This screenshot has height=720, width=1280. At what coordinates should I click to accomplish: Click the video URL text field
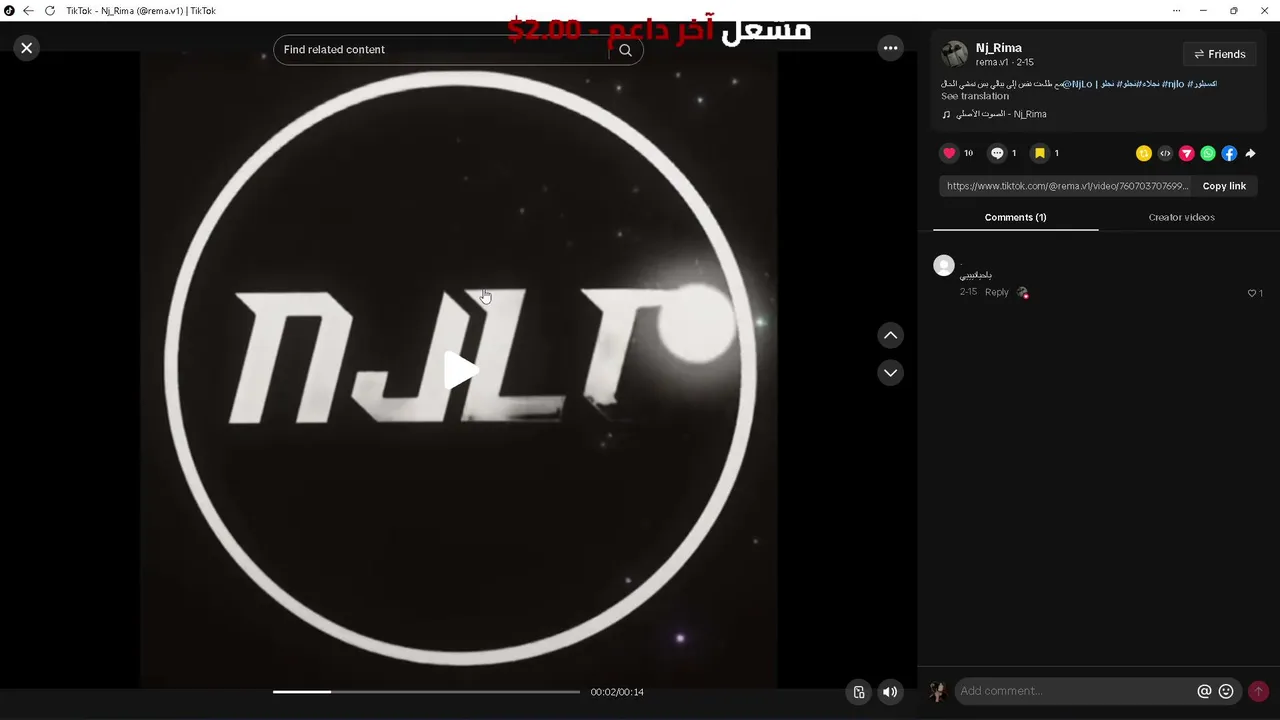coord(1067,186)
